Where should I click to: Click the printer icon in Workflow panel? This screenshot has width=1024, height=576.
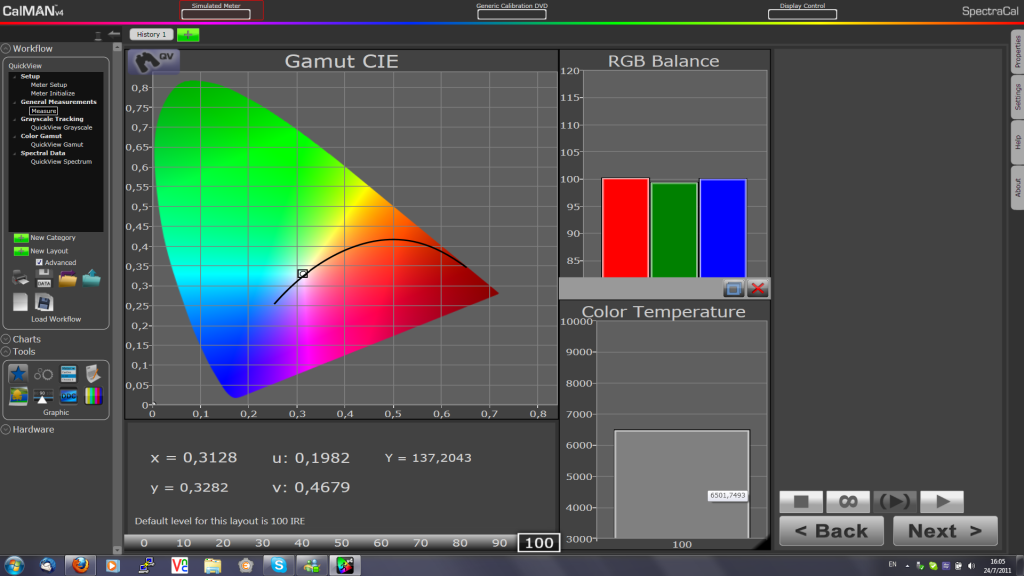point(20,278)
